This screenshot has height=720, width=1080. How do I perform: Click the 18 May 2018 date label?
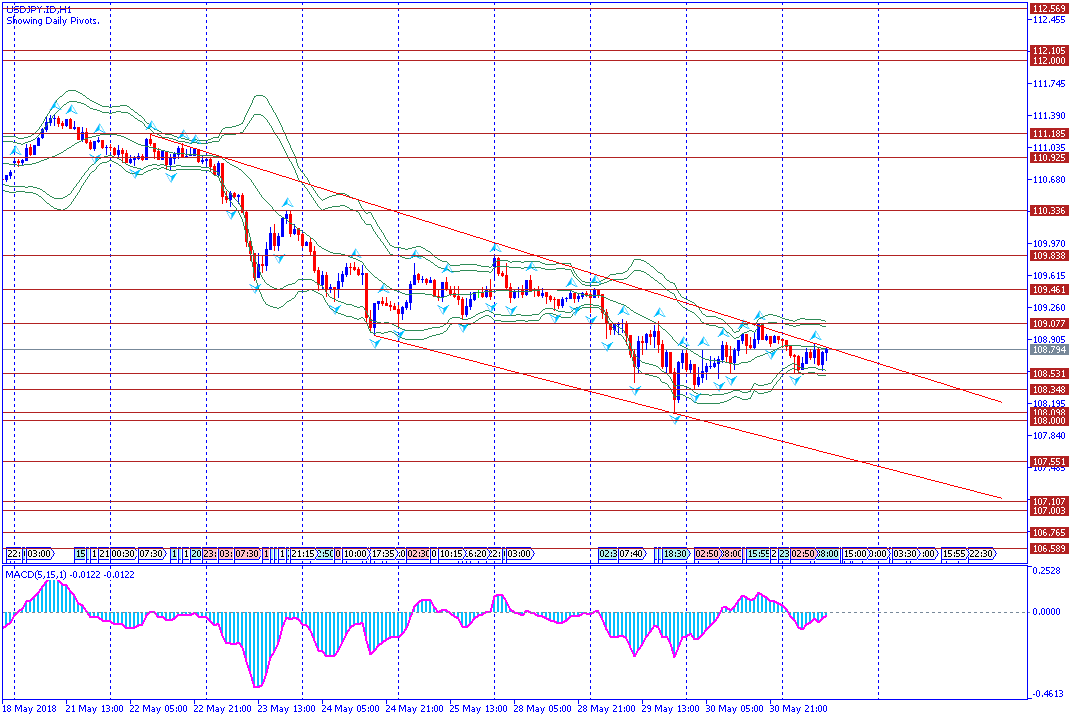click(30, 709)
